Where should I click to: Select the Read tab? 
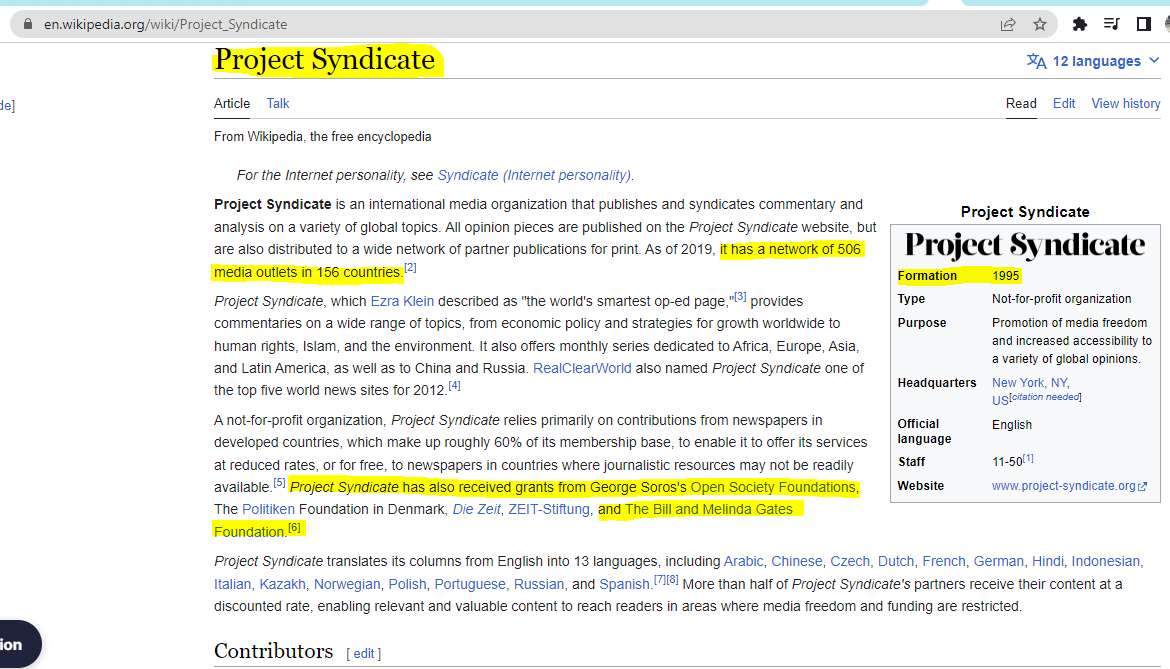click(x=1021, y=104)
